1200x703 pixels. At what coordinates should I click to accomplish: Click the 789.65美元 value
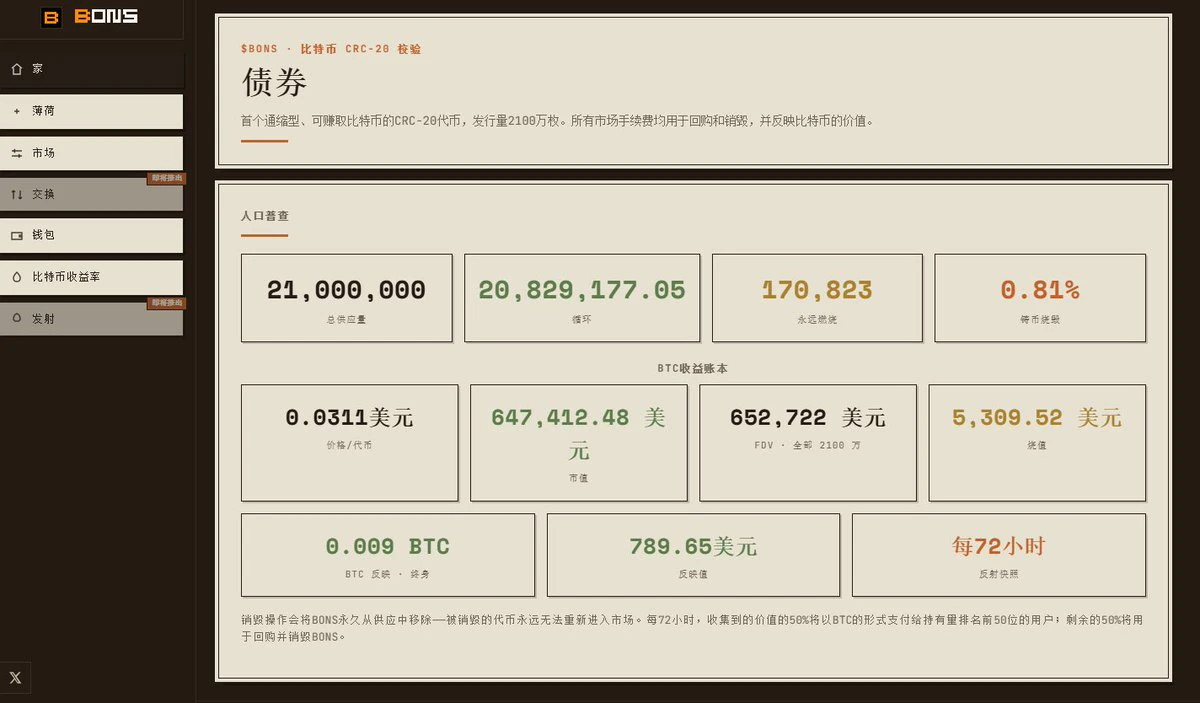pos(693,546)
